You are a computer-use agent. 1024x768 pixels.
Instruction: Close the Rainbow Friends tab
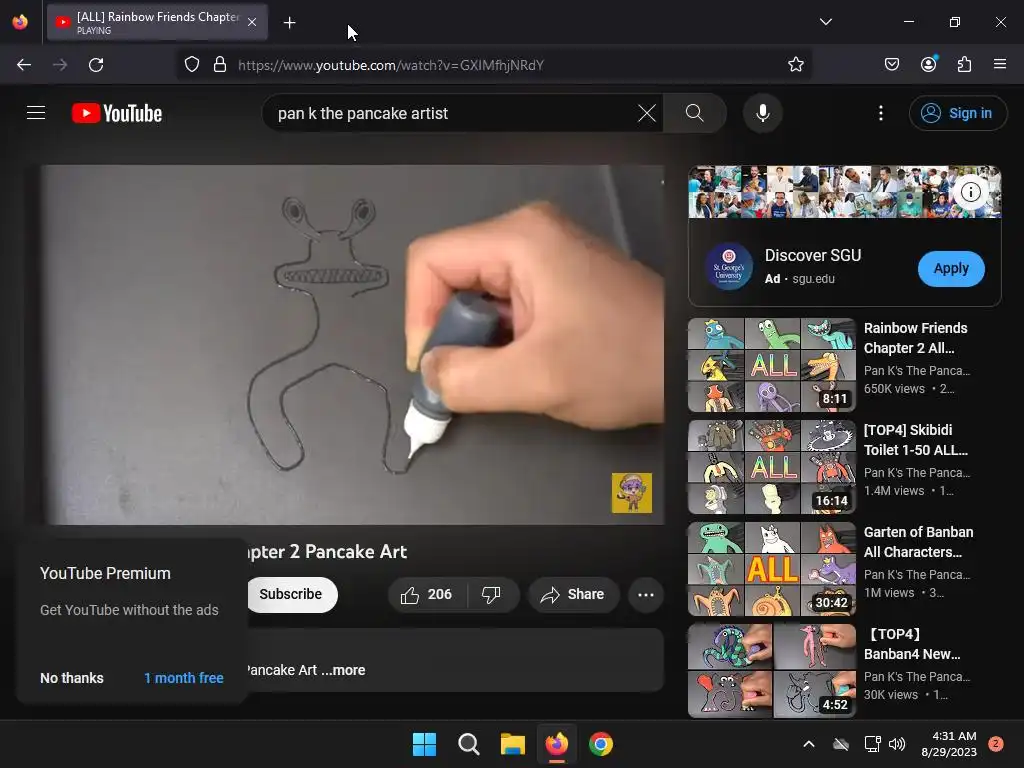click(x=252, y=22)
